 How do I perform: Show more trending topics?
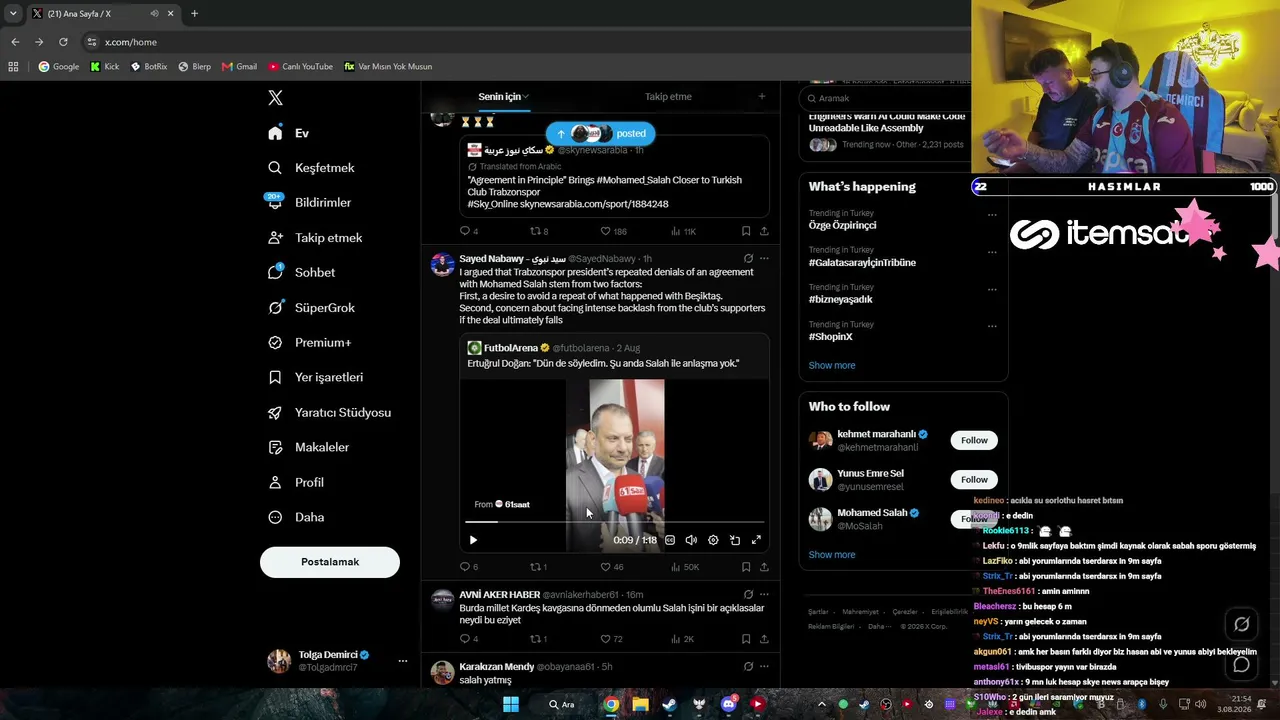pyautogui.click(x=832, y=365)
